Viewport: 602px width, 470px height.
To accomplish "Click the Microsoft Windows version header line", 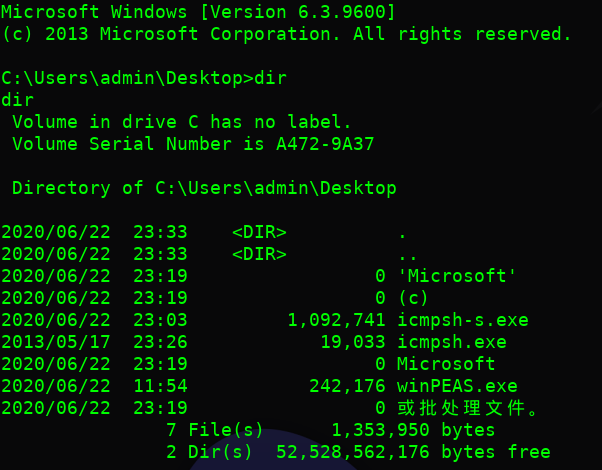I will tap(198, 12).
